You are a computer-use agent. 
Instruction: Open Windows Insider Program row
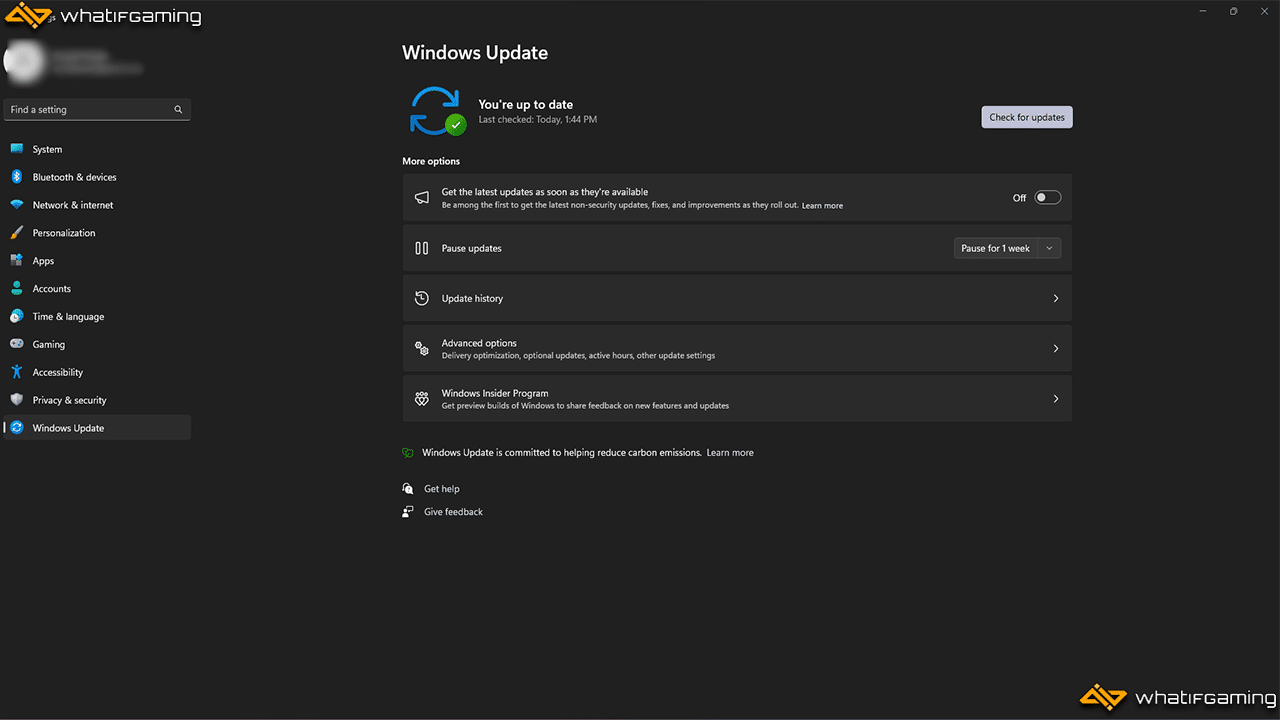pyautogui.click(x=737, y=399)
